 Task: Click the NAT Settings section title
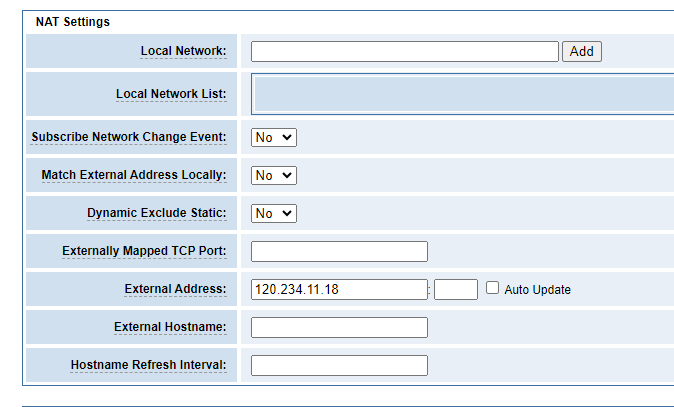[x=73, y=22]
